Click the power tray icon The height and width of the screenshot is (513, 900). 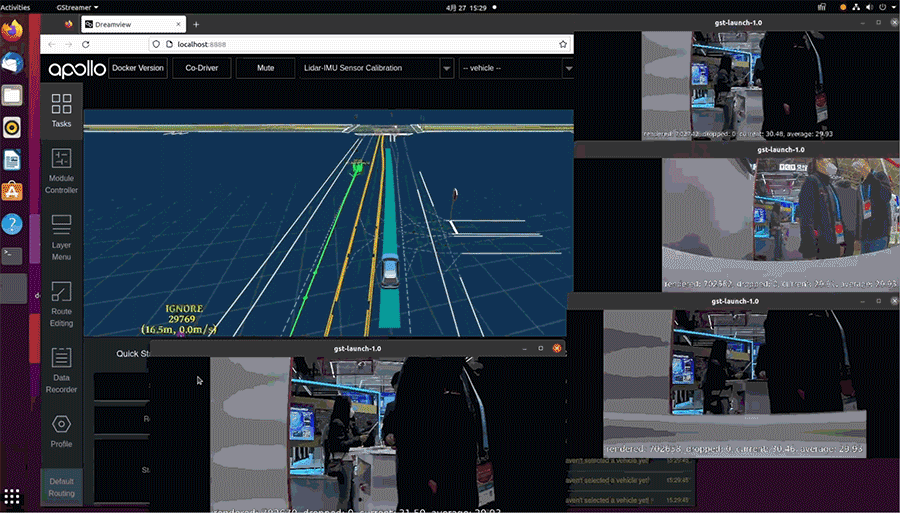[883, 7]
